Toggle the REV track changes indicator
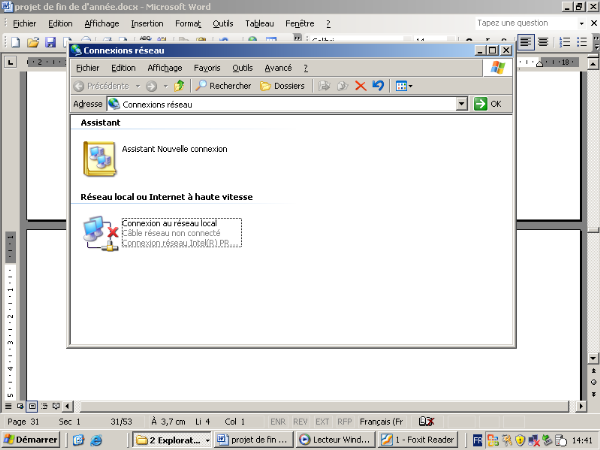The image size is (600, 450). pyautogui.click(x=300, y=422)
